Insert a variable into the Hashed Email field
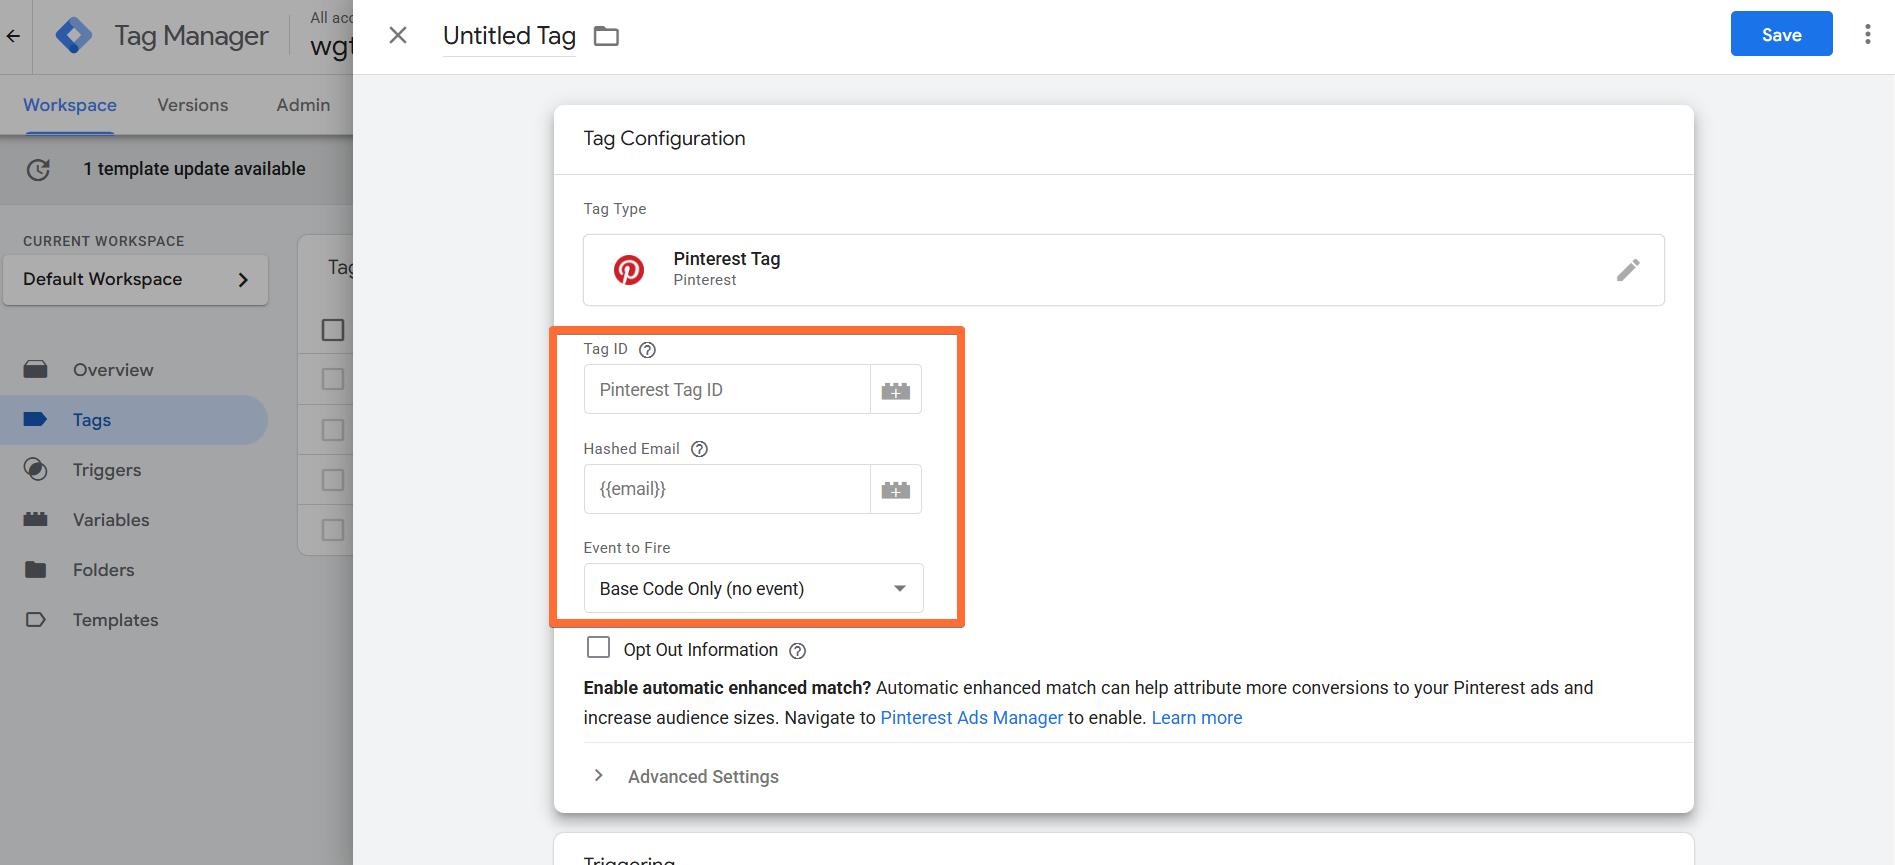The width and height of the screenshot is (1895, 865). [x=896, y=490]
